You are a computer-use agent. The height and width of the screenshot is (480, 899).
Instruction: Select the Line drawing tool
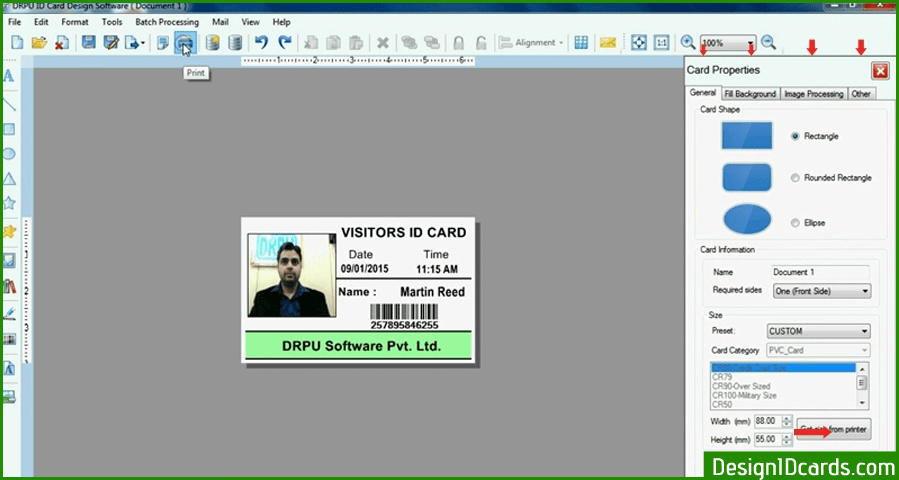tap(9, 104)
